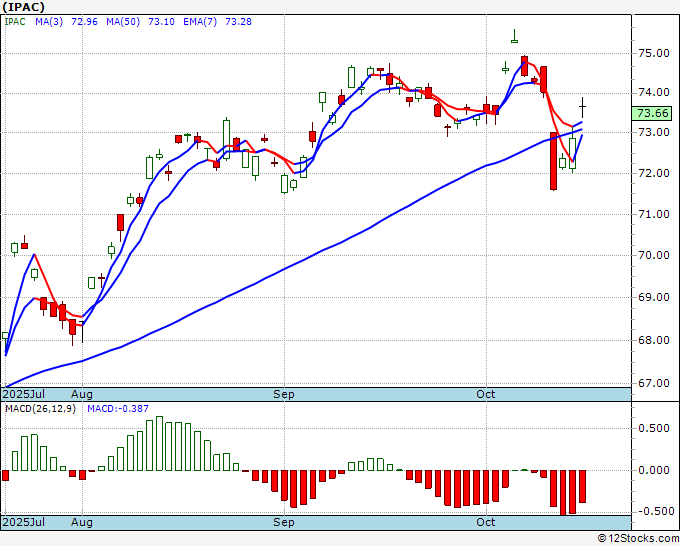
Task: Click the 73.00 price axis label
Action: (x=654, y=132)
